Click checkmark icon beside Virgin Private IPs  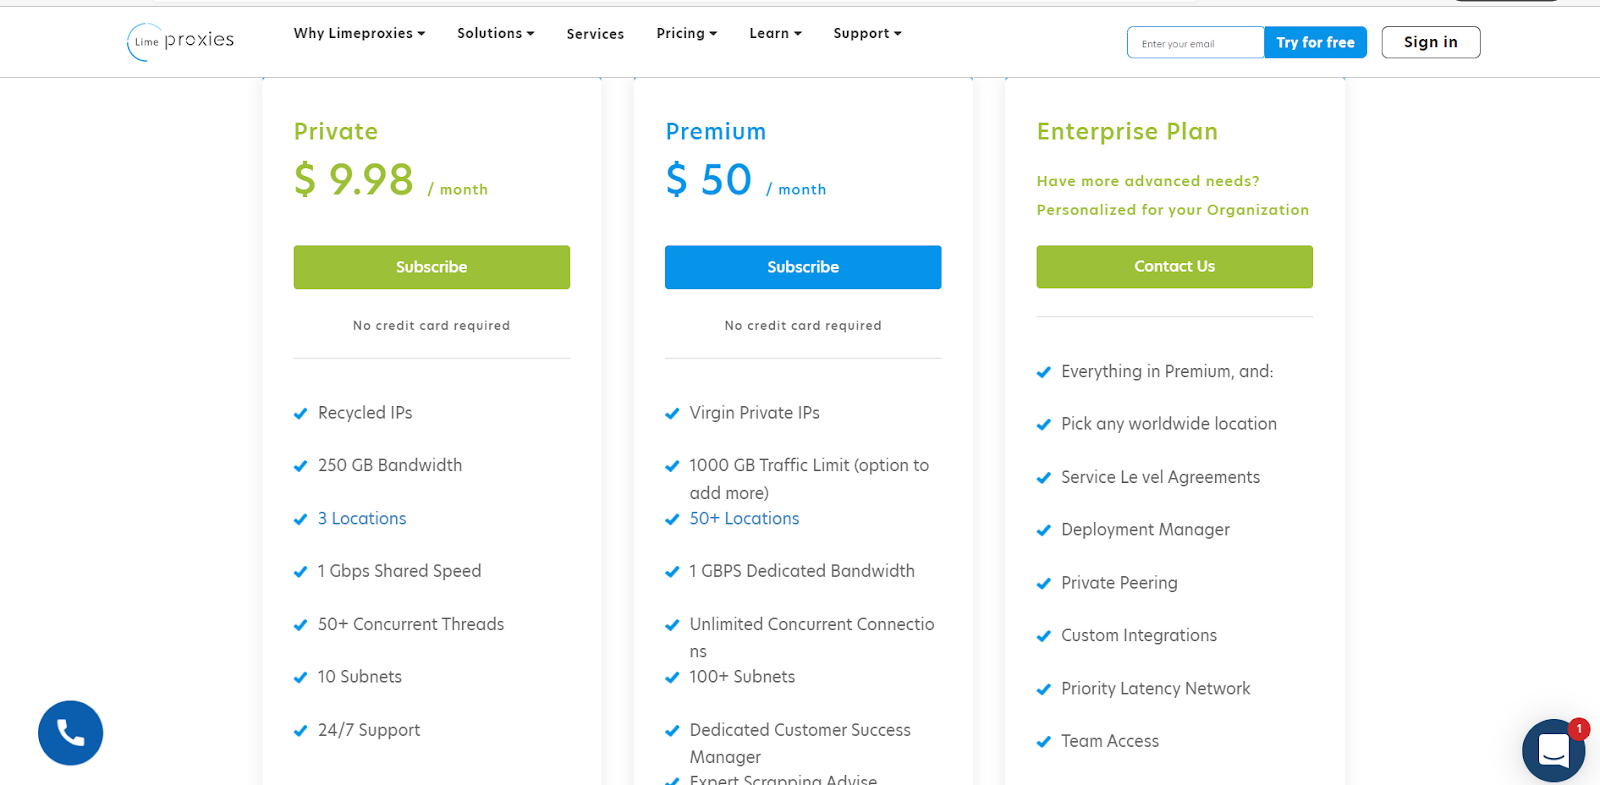(672, 414)
